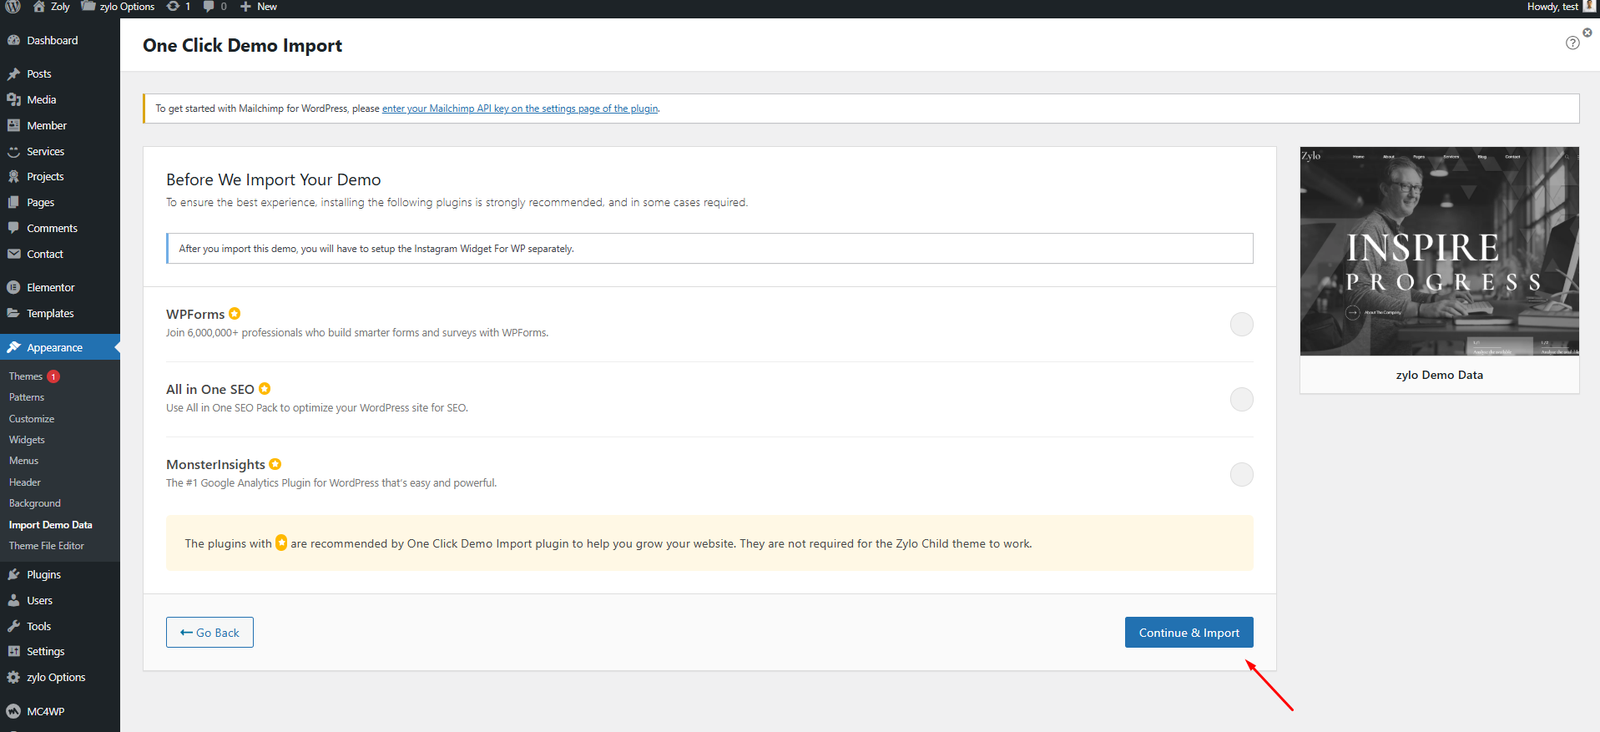1600x732 pixels.
Task: Click the MC4WP icon in sidebar
Action: [x=14, y=712]
